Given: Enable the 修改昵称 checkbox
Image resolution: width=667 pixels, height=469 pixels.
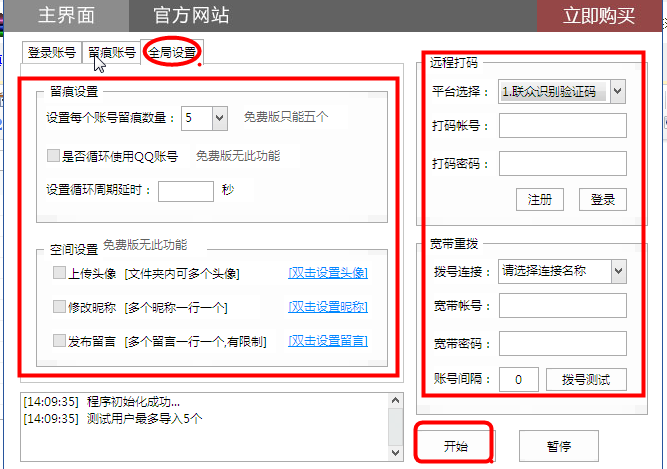Looking at the screenshot, I should (59, 307).
